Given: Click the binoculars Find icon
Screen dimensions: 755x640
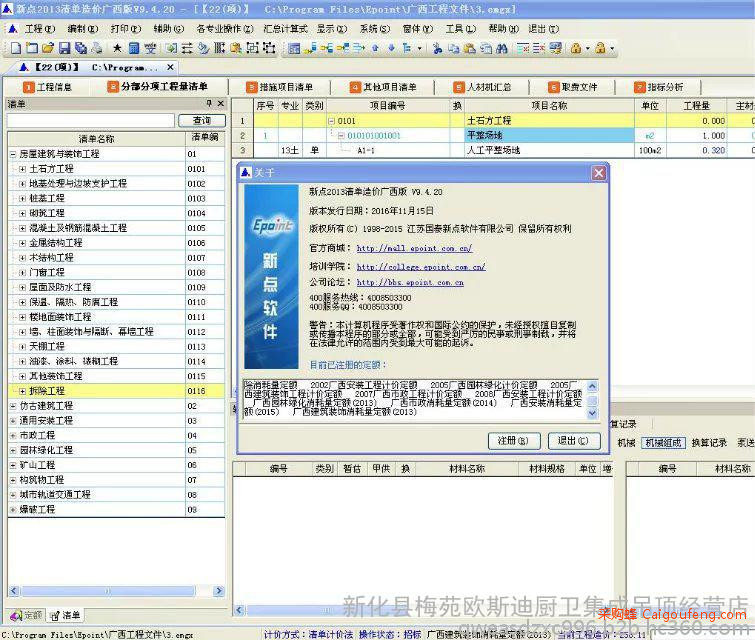Looking at the screenshot, I should (x=502, y=48).
